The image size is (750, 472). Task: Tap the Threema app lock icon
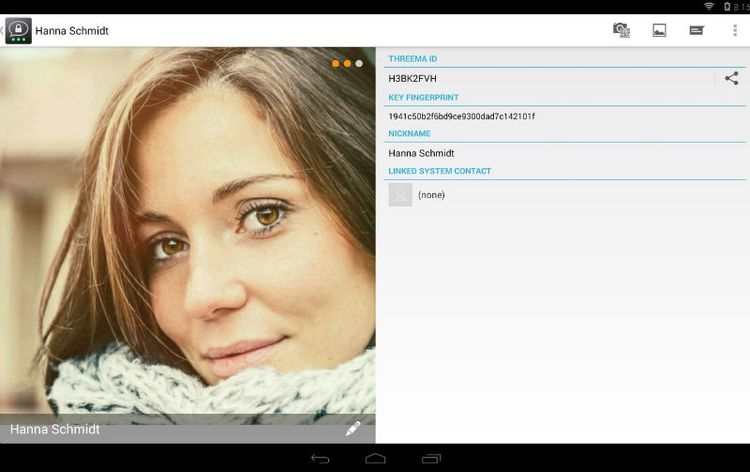tap(18, 31)
